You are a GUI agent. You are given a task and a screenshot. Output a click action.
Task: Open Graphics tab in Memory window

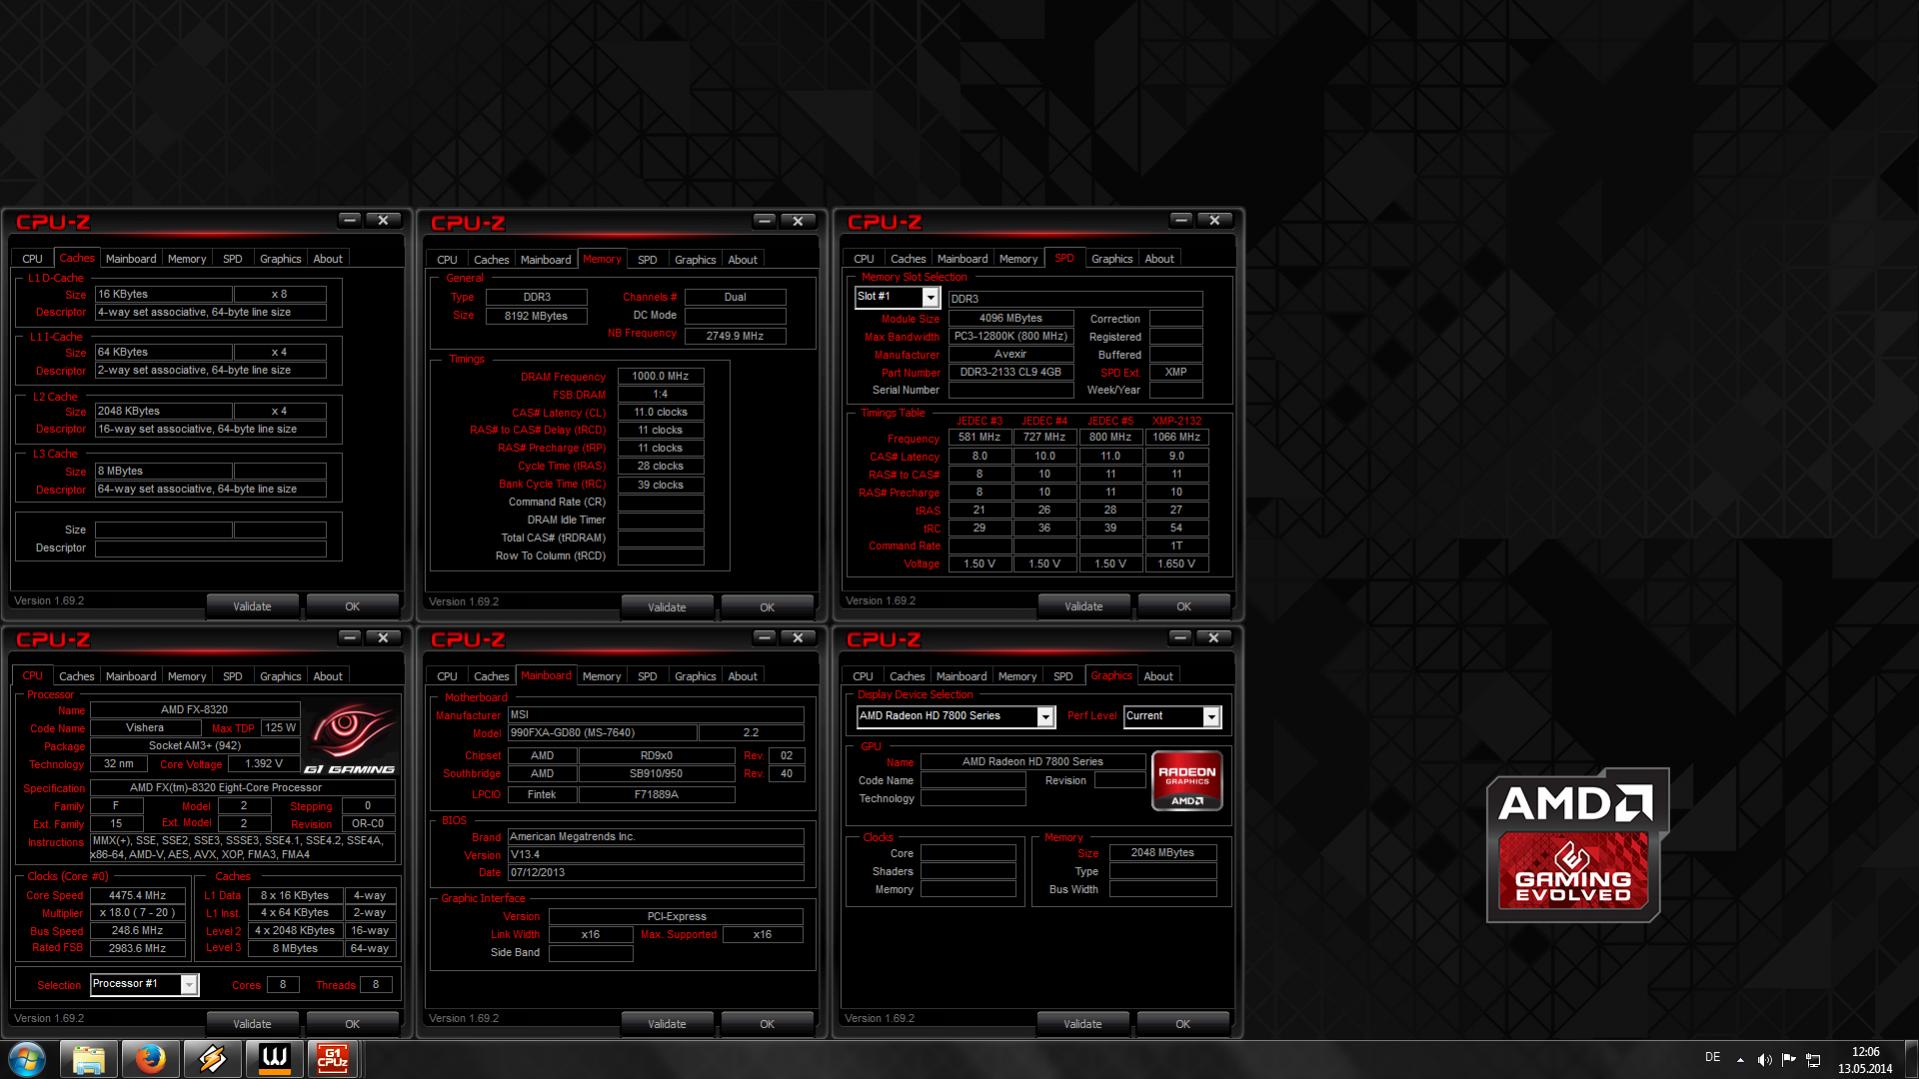[695, 260]
